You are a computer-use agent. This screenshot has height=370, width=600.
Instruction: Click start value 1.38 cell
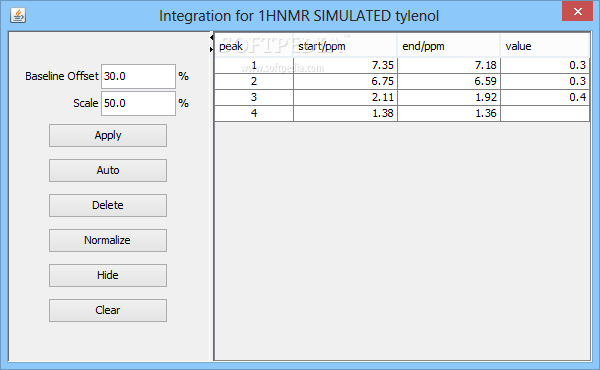[x=346, y=113]
